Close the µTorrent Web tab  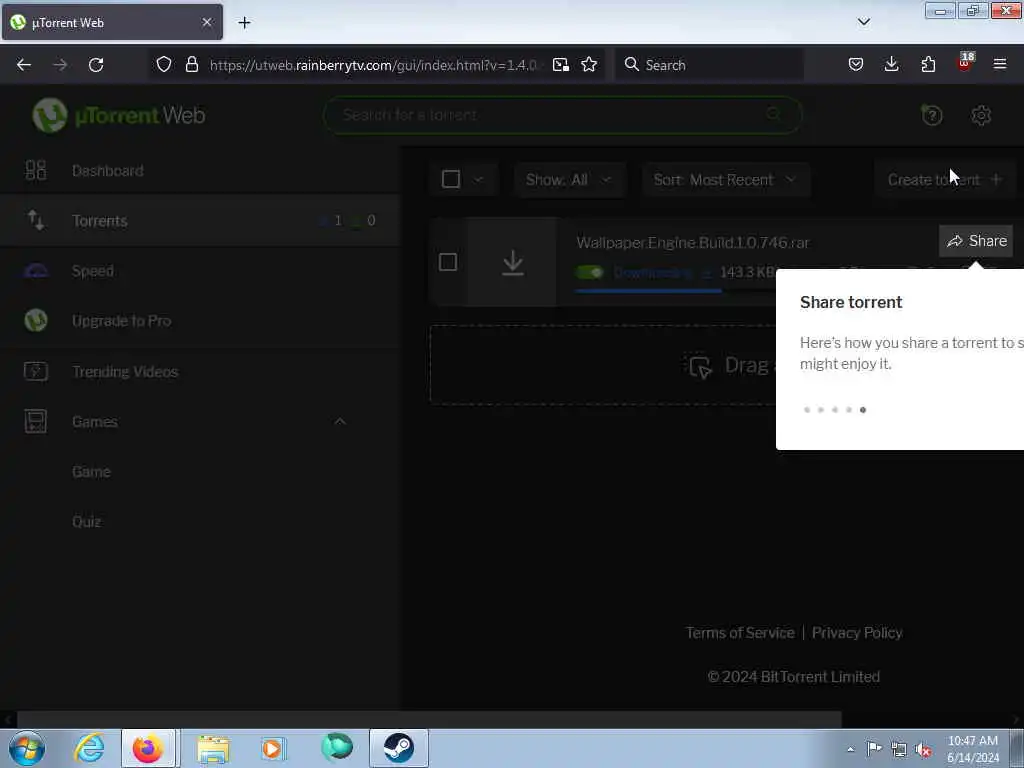tap(206, 22)
